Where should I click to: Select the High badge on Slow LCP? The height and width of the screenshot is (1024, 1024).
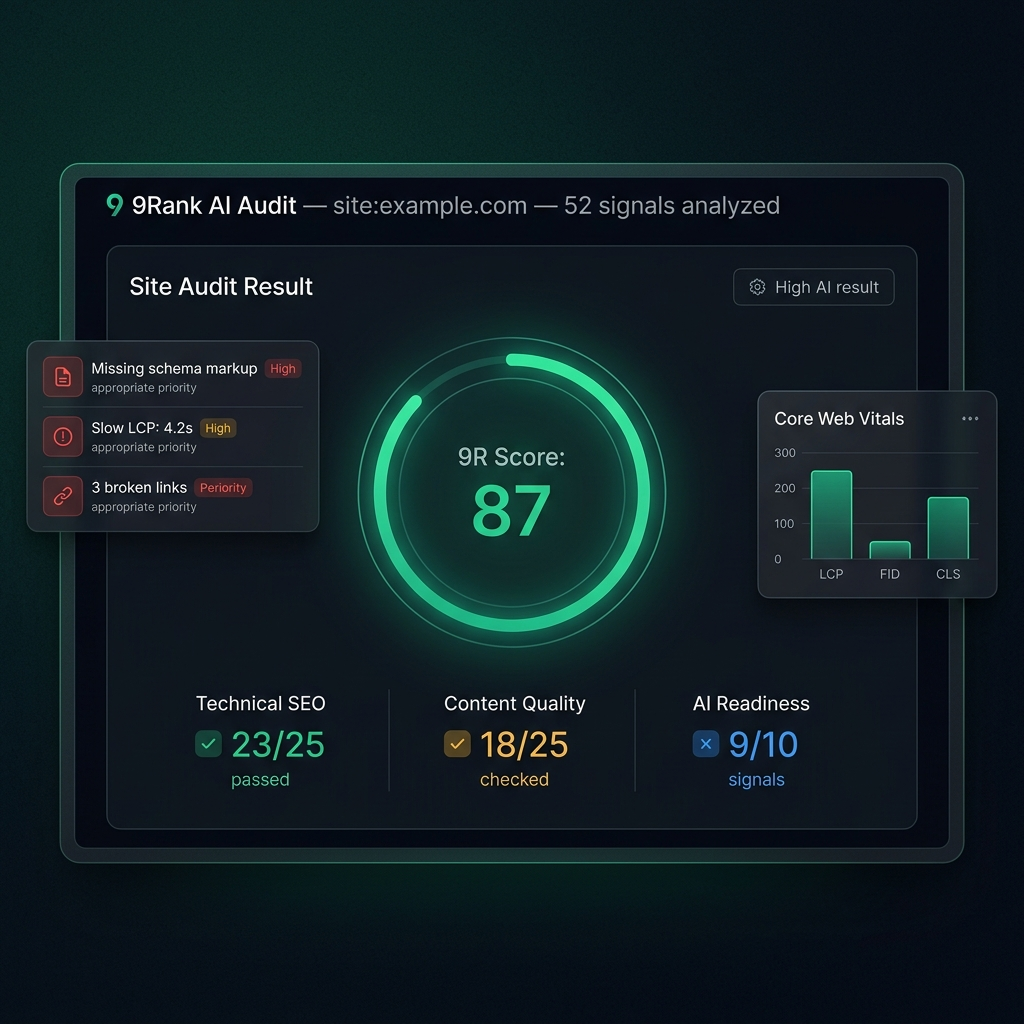(218, 428)
